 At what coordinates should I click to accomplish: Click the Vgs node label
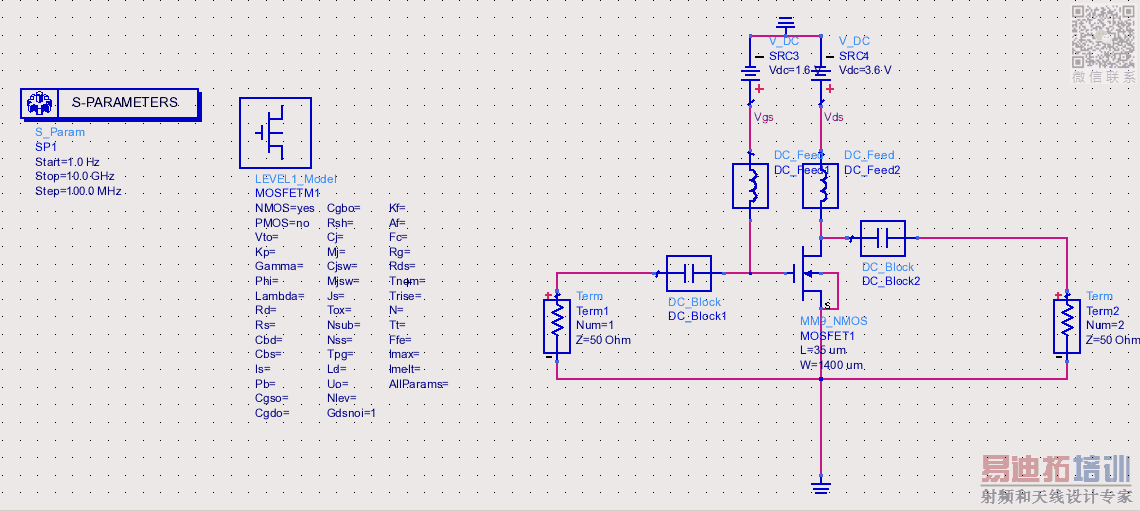click(x=766, y=116)
